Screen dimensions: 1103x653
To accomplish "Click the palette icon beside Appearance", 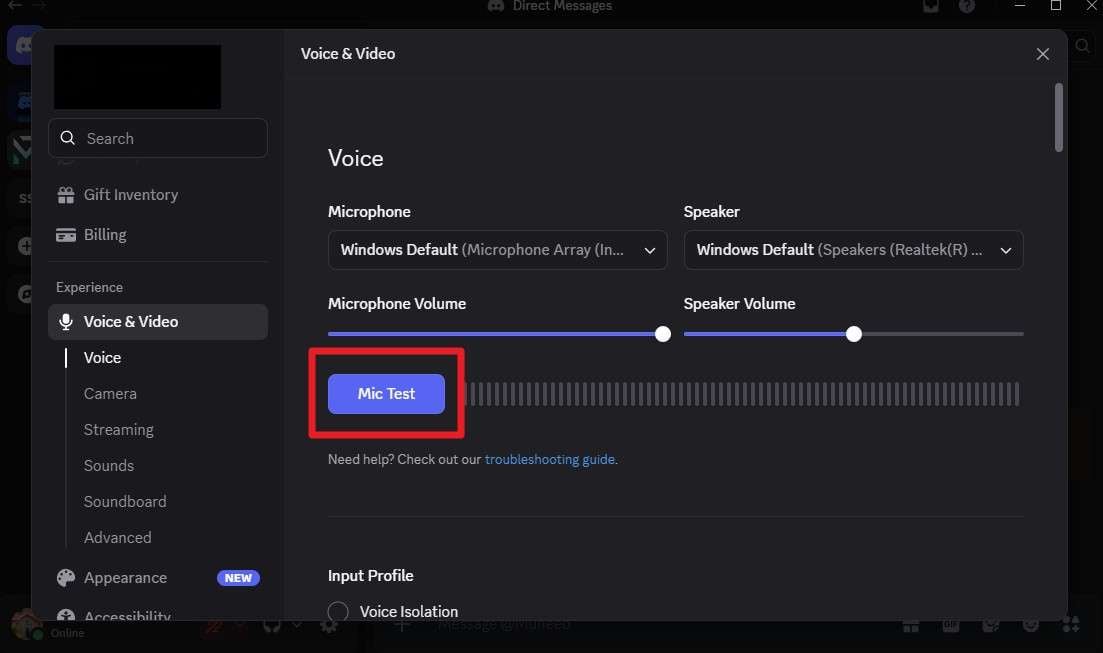I will pos(66,578).
